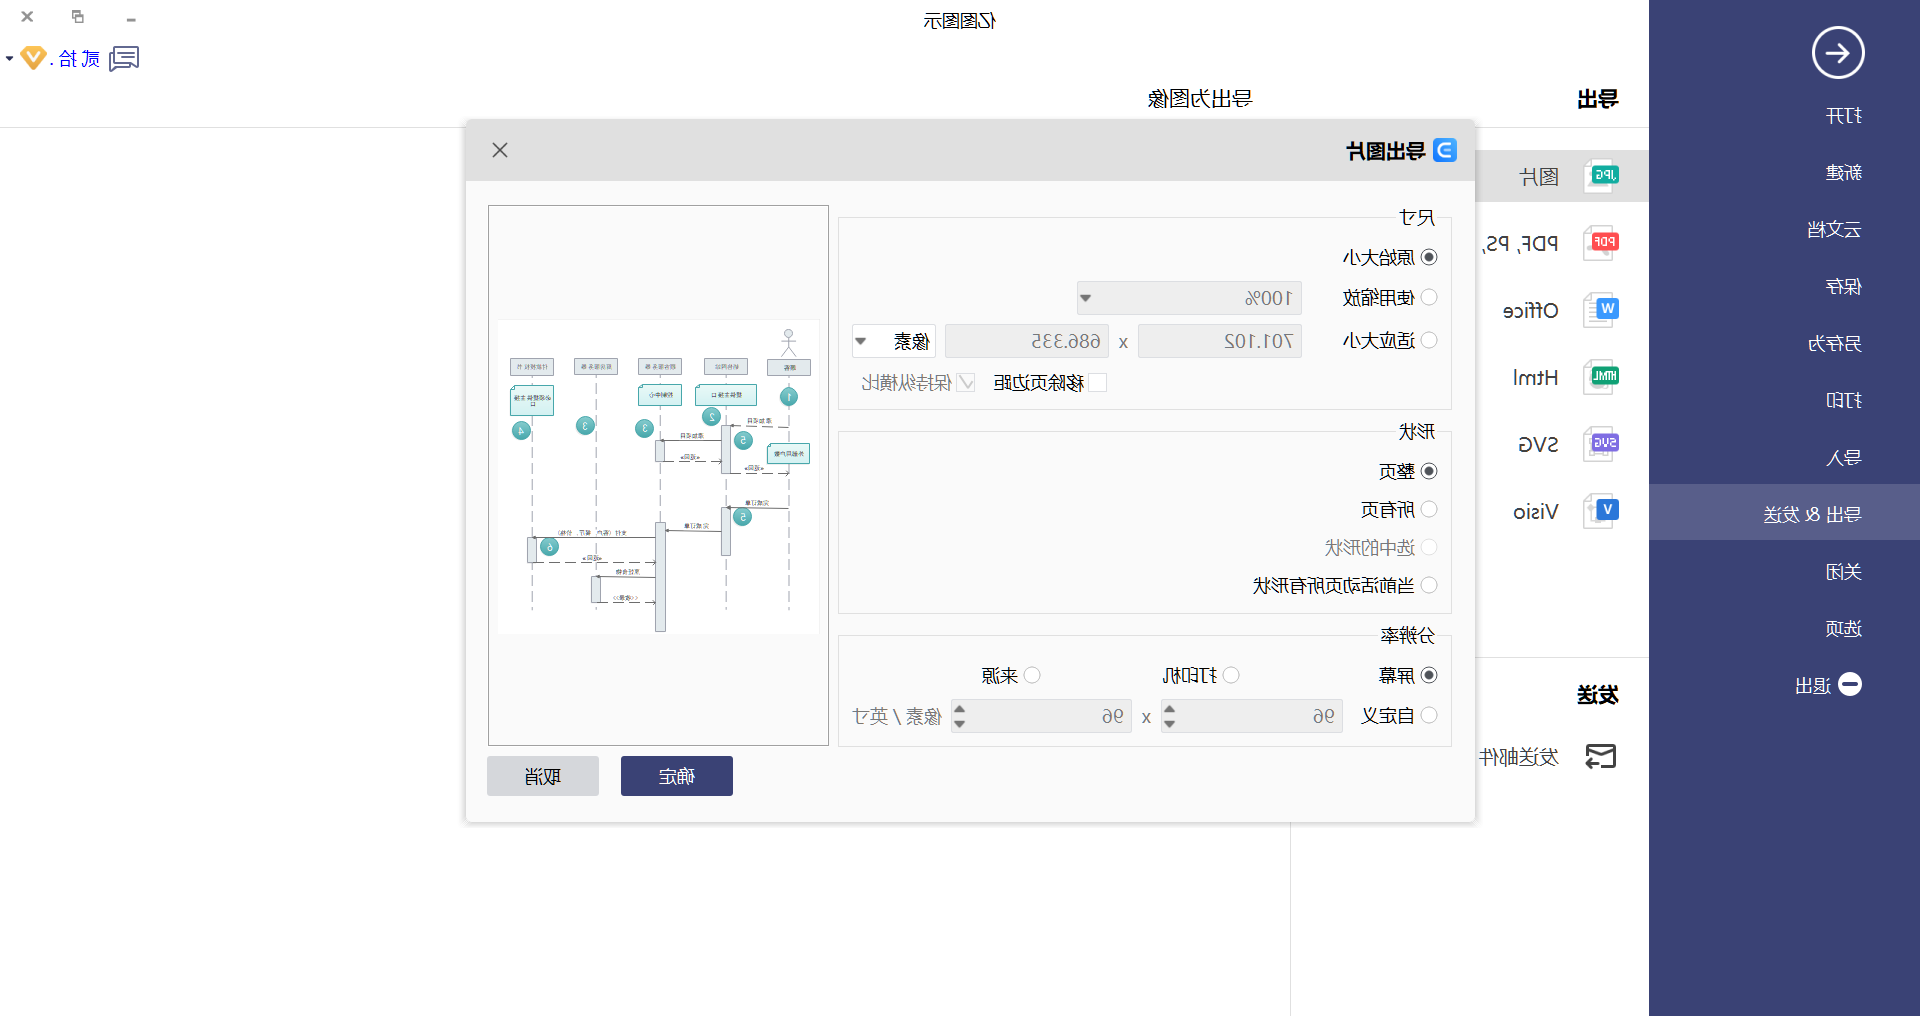The width and height of the screenshot is (1920, 1016).
Task: Increase vertical 96 resolution with up arrow
Action: (959, 709)
